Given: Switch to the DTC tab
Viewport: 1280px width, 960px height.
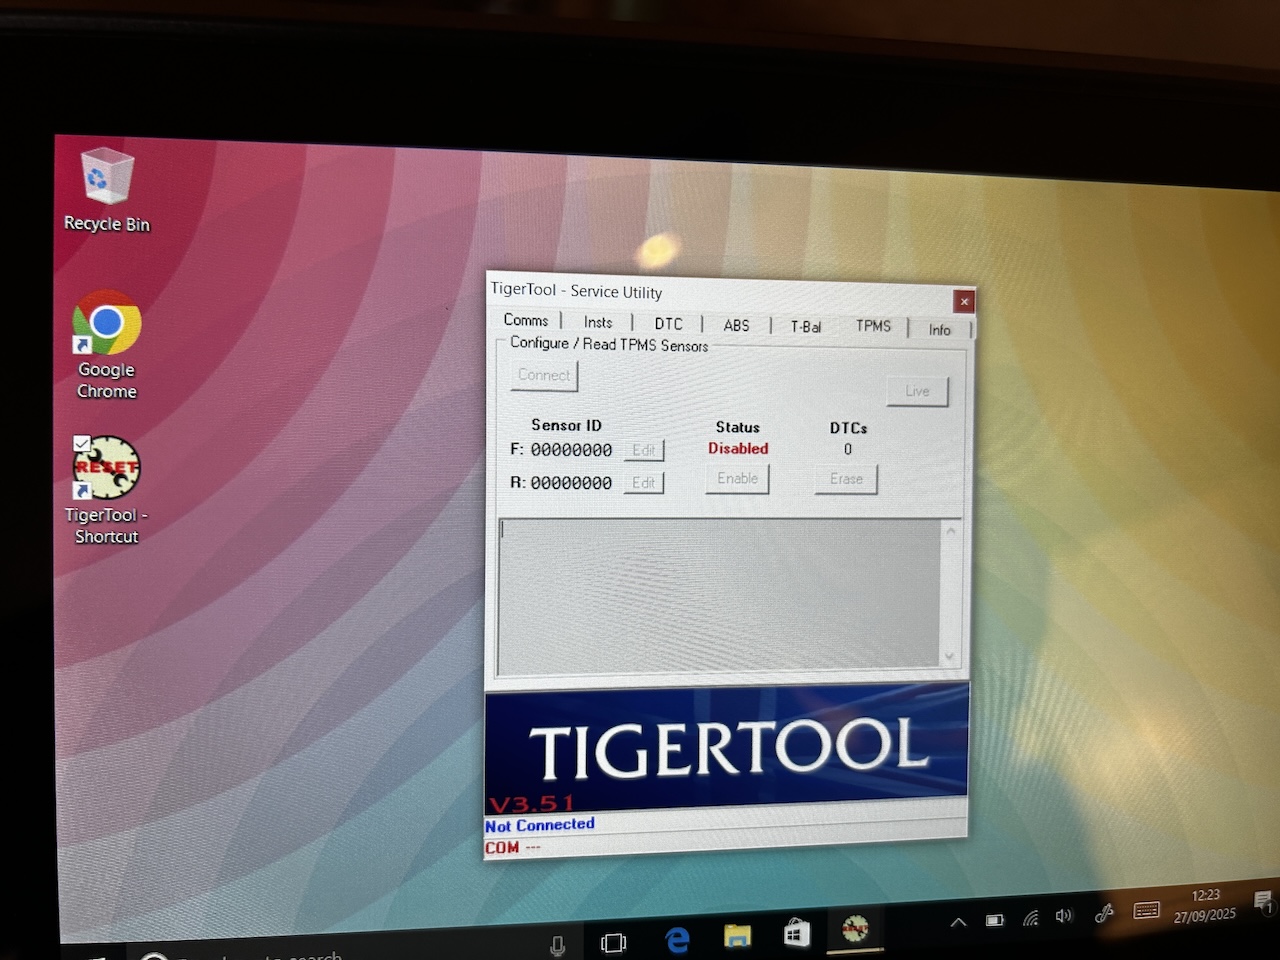Looking at the screenshot, I should (x=668, y=323).
